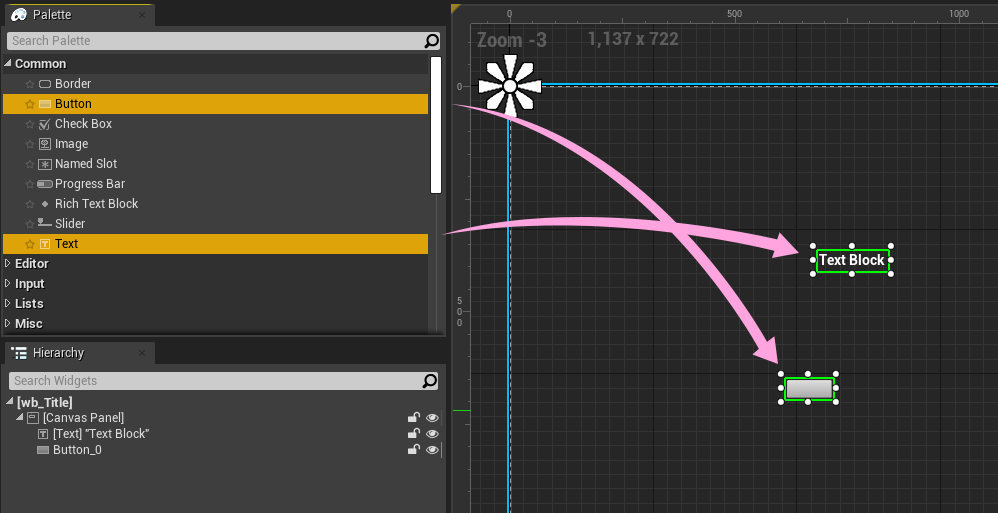This screenshot has width=998, height=513.
Task: Close the Palette tab
Action: tap(141, 15)
